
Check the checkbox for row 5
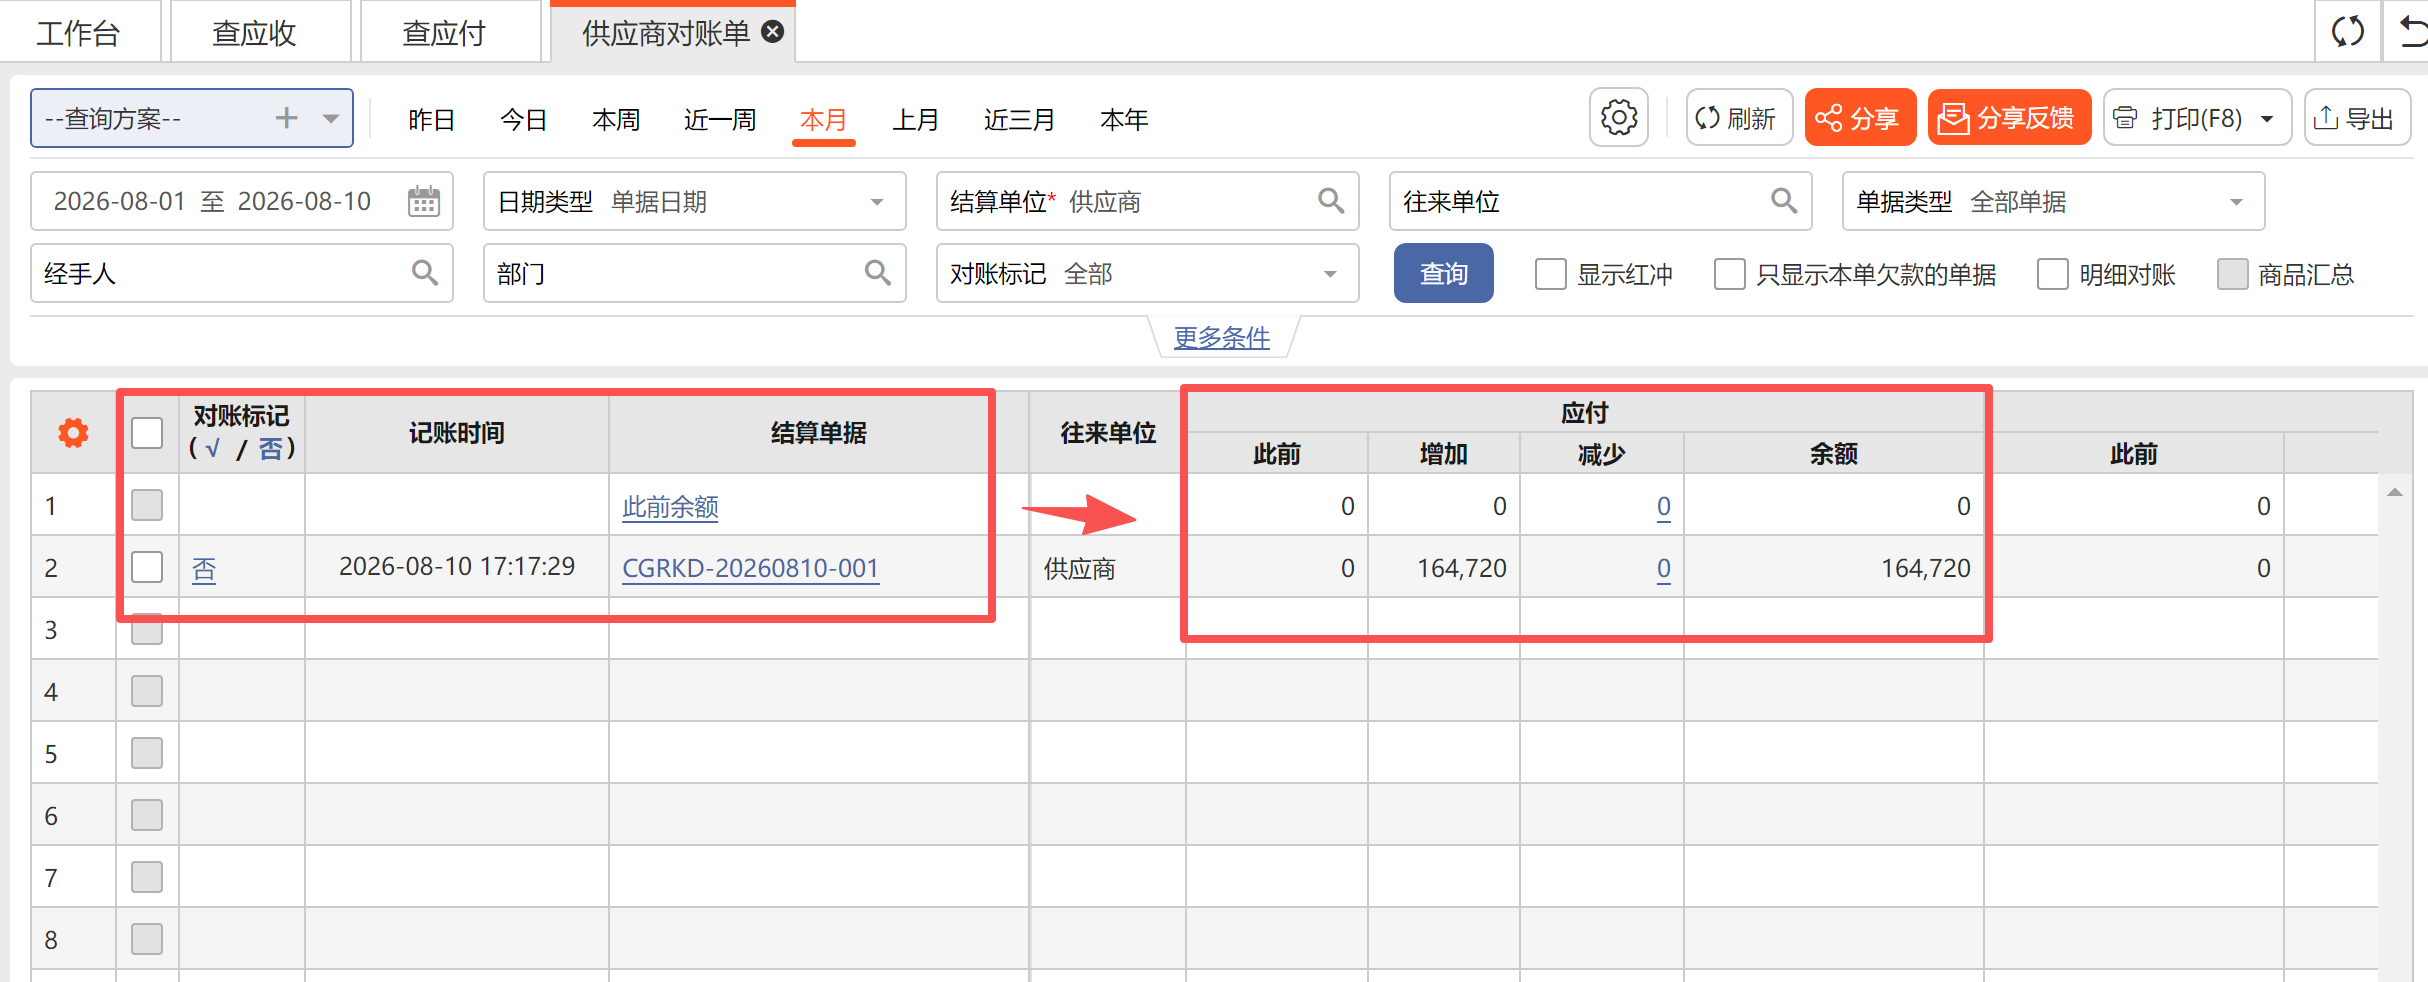[147, 753]
